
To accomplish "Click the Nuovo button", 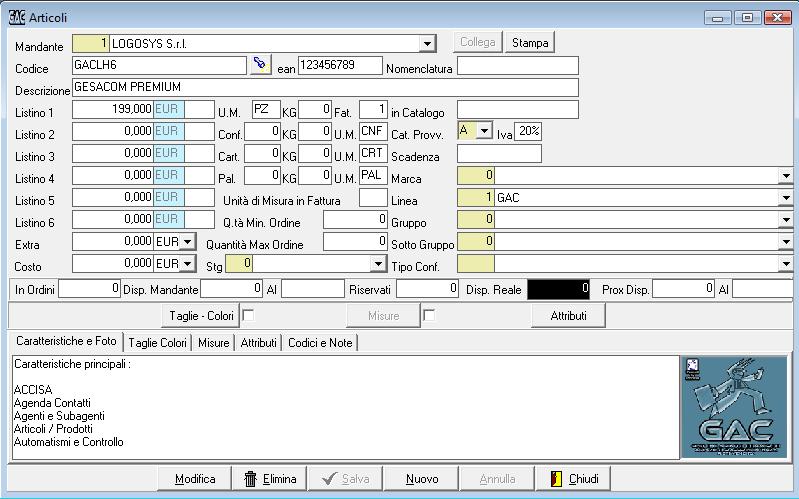I will [422, 479].
